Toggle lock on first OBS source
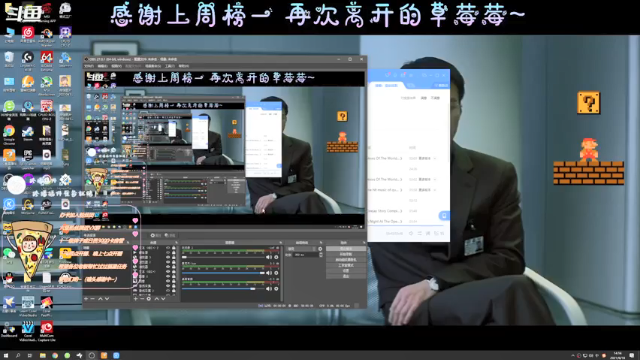 (173, 247)
